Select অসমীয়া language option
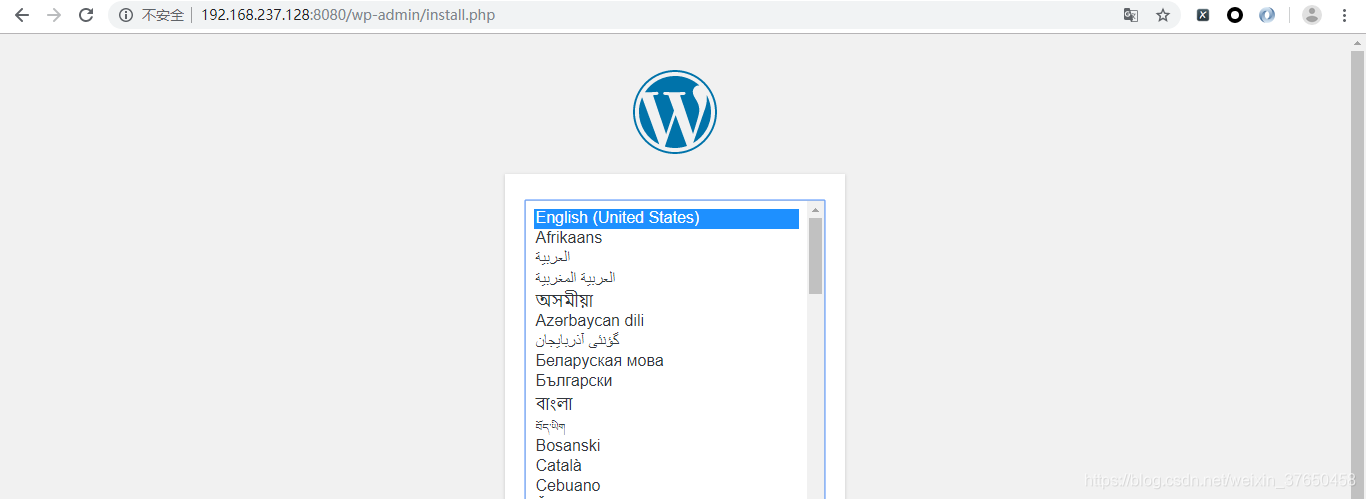Screen dimensions: 1366x499 tap(666, 299)
